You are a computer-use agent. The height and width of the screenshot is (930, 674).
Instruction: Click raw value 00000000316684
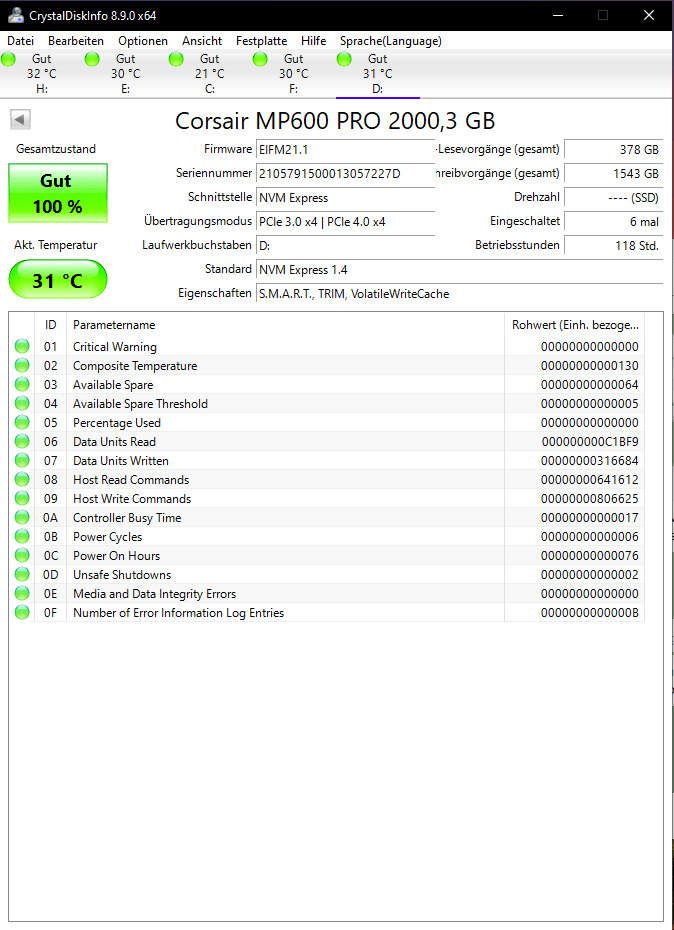590,460
